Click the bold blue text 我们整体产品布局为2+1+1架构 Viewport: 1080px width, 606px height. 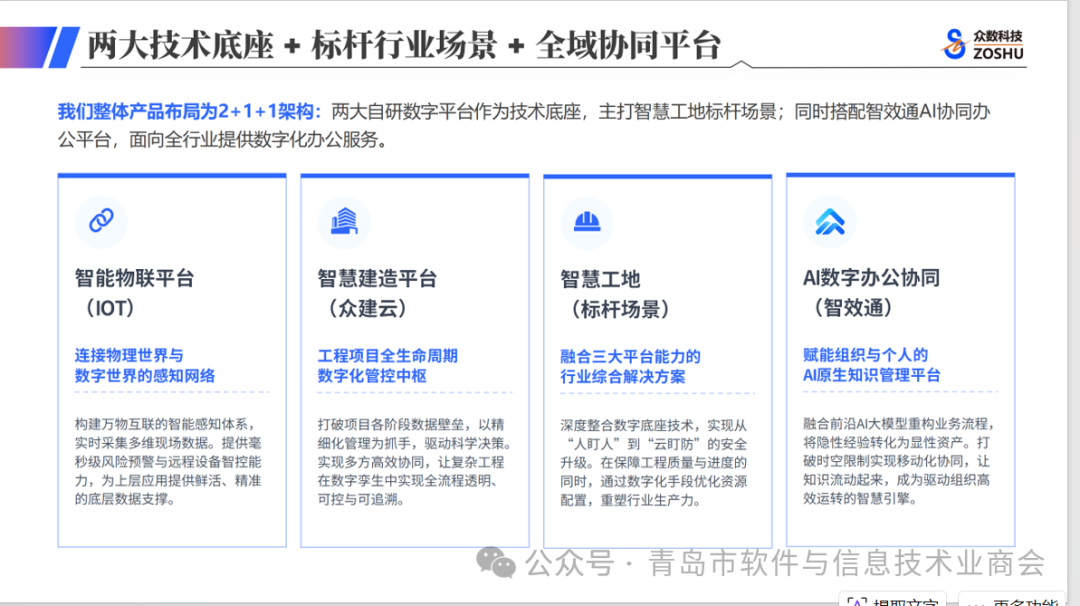point(188,112)
